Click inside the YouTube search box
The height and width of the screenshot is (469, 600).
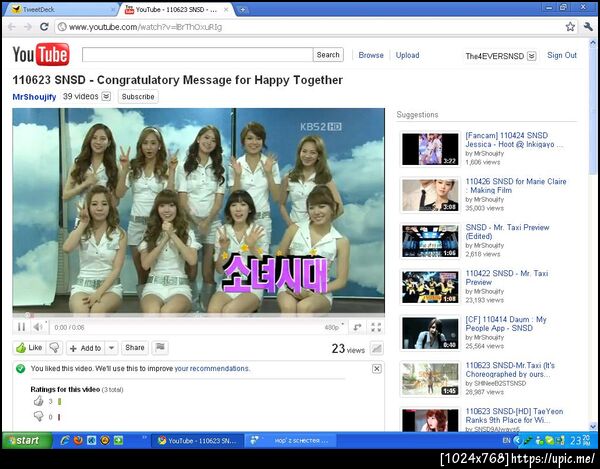197,55
